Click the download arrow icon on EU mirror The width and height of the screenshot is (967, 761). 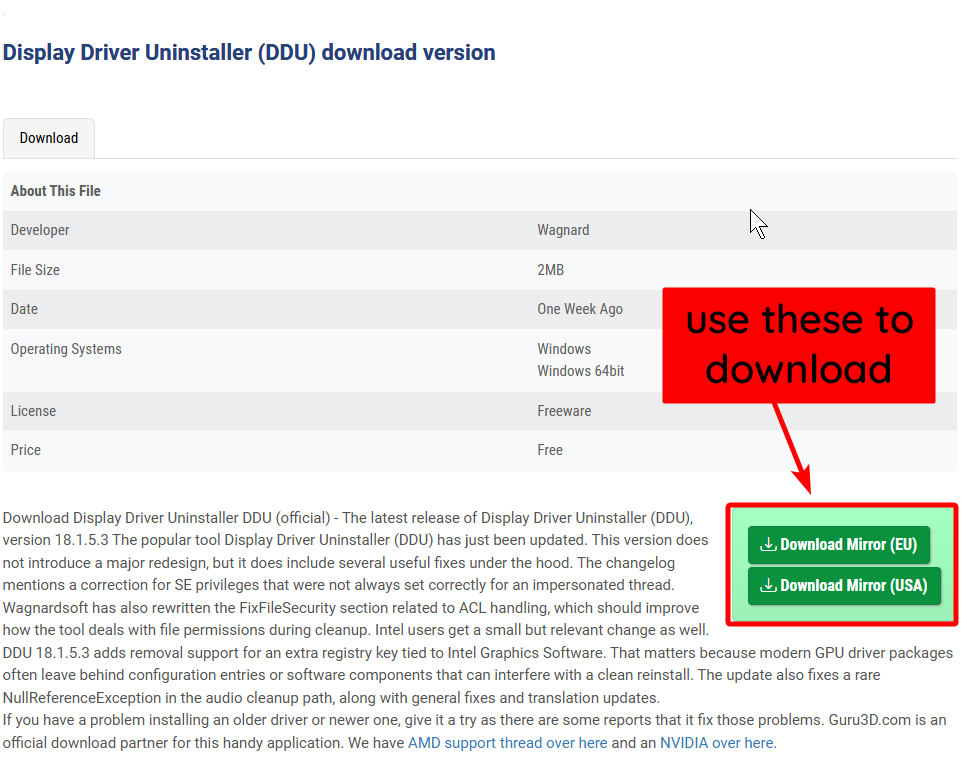click(x=768, y=545)
